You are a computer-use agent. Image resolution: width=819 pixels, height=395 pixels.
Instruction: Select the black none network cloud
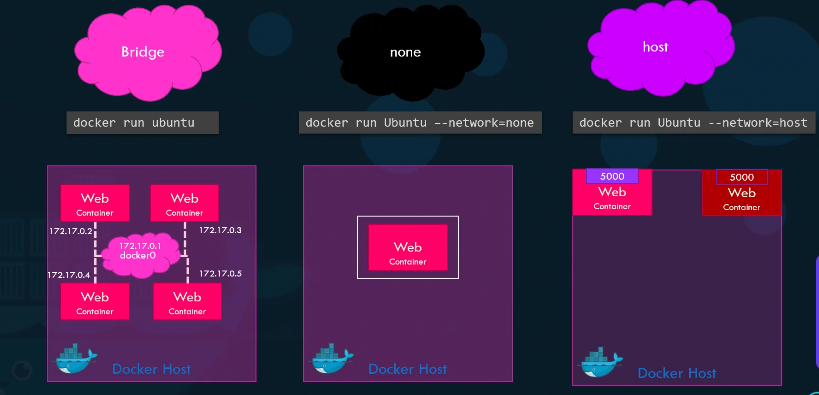(411, 53)
